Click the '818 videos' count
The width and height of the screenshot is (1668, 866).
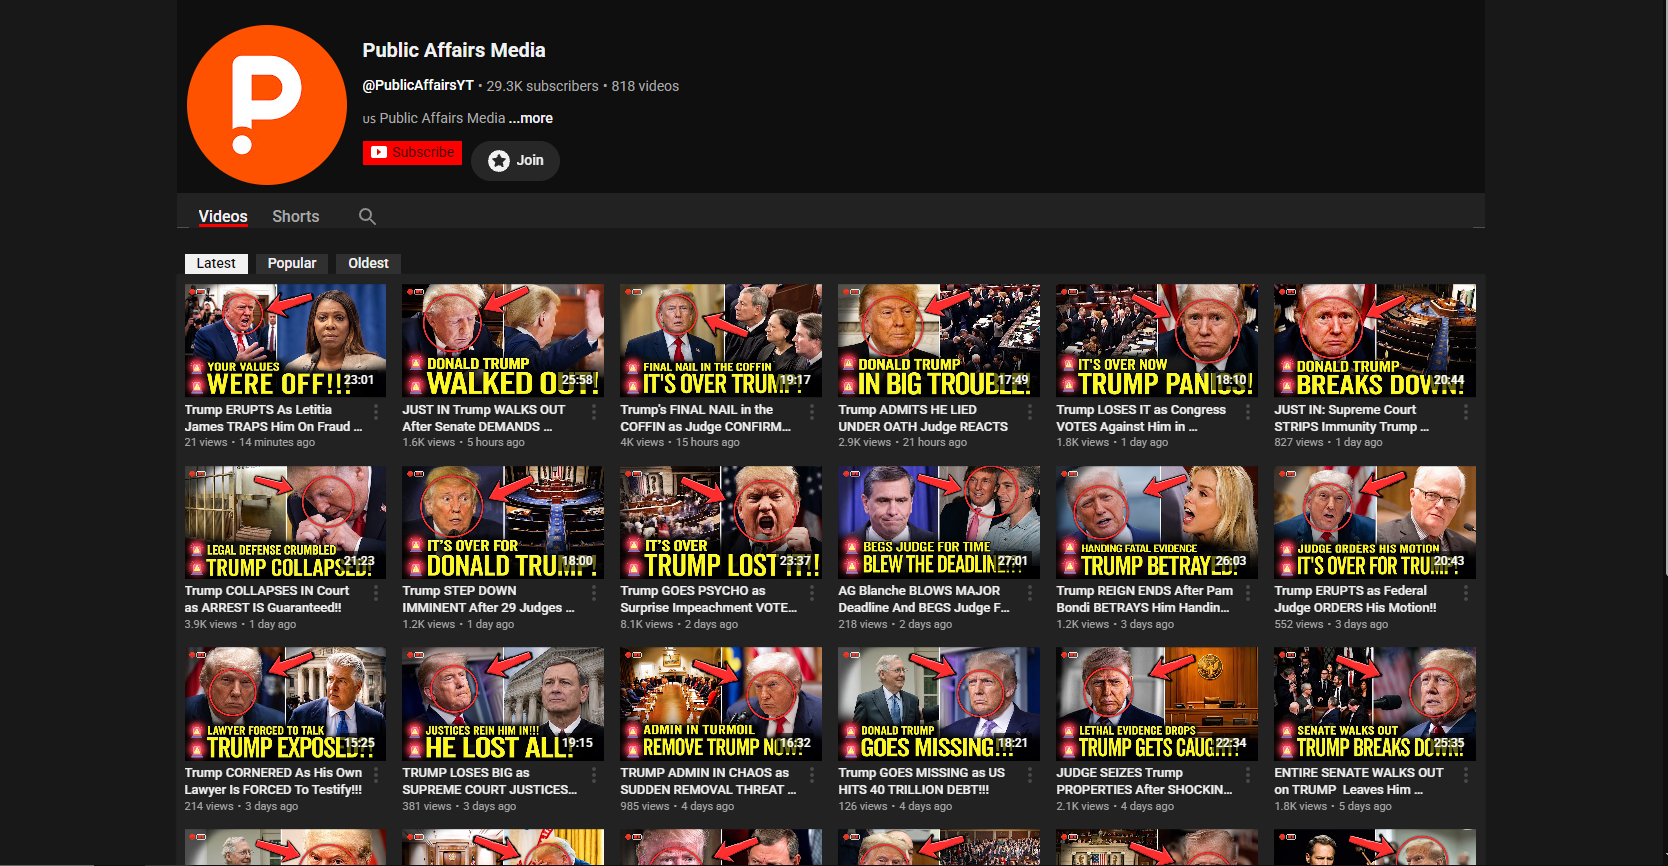pos(645,86)
